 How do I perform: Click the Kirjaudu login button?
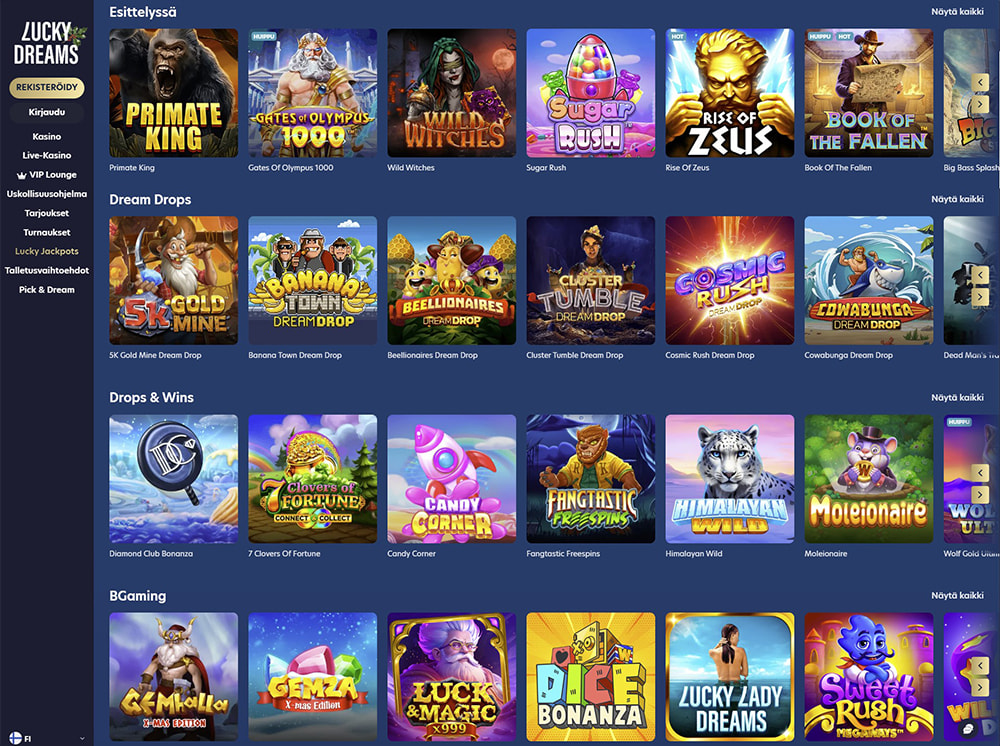tap(47, 112)
